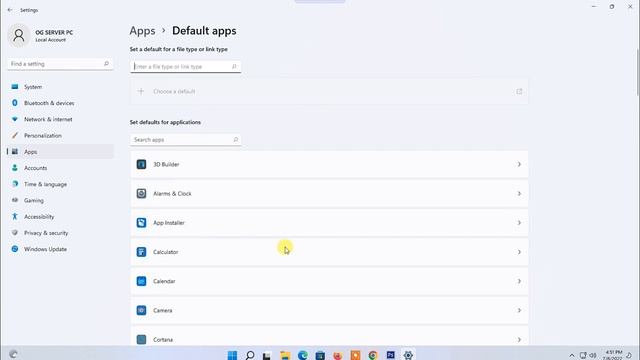
Task: Click the Accounts person icon
Action: [x=15, y=168]
